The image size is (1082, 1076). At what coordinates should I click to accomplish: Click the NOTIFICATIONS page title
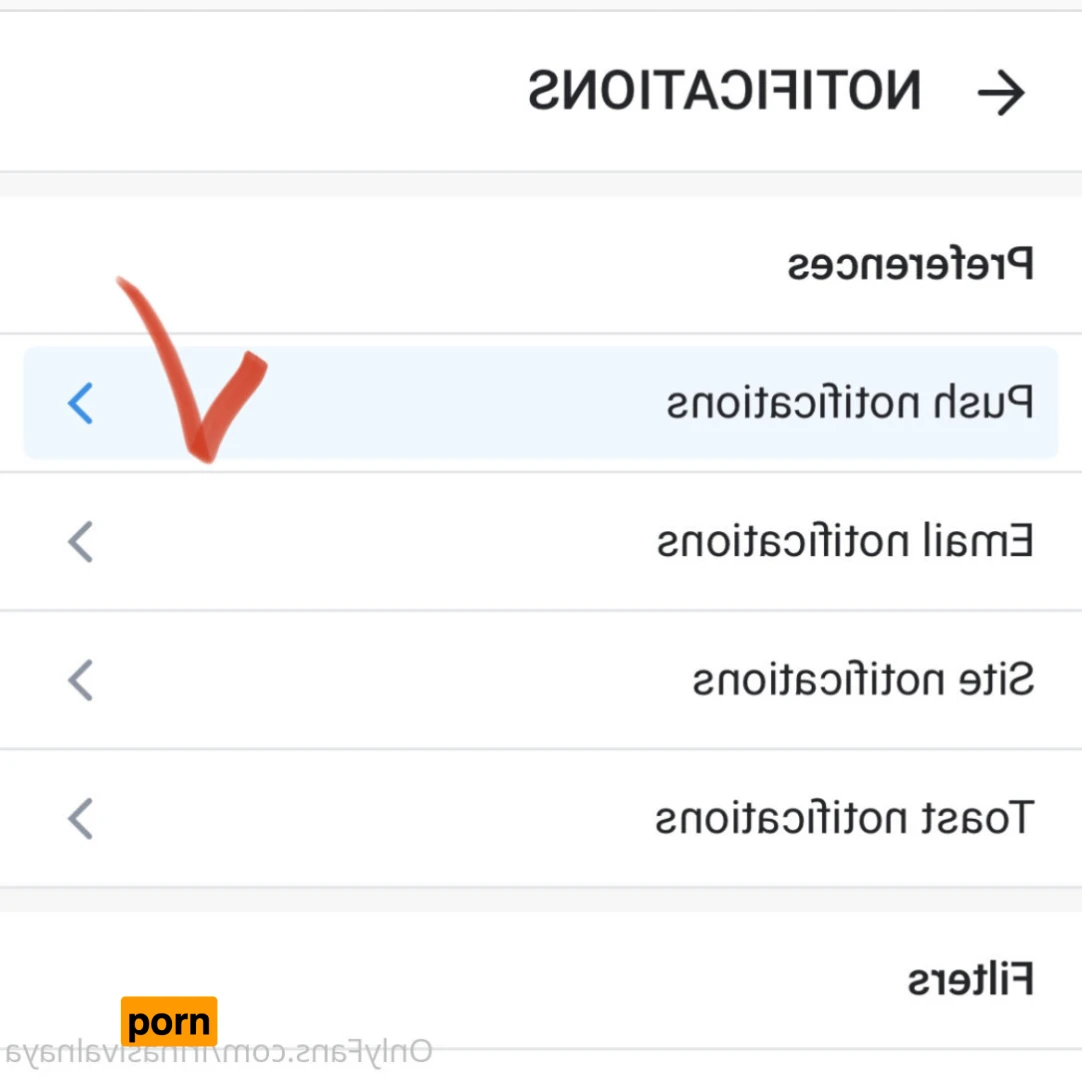[724, 92]
